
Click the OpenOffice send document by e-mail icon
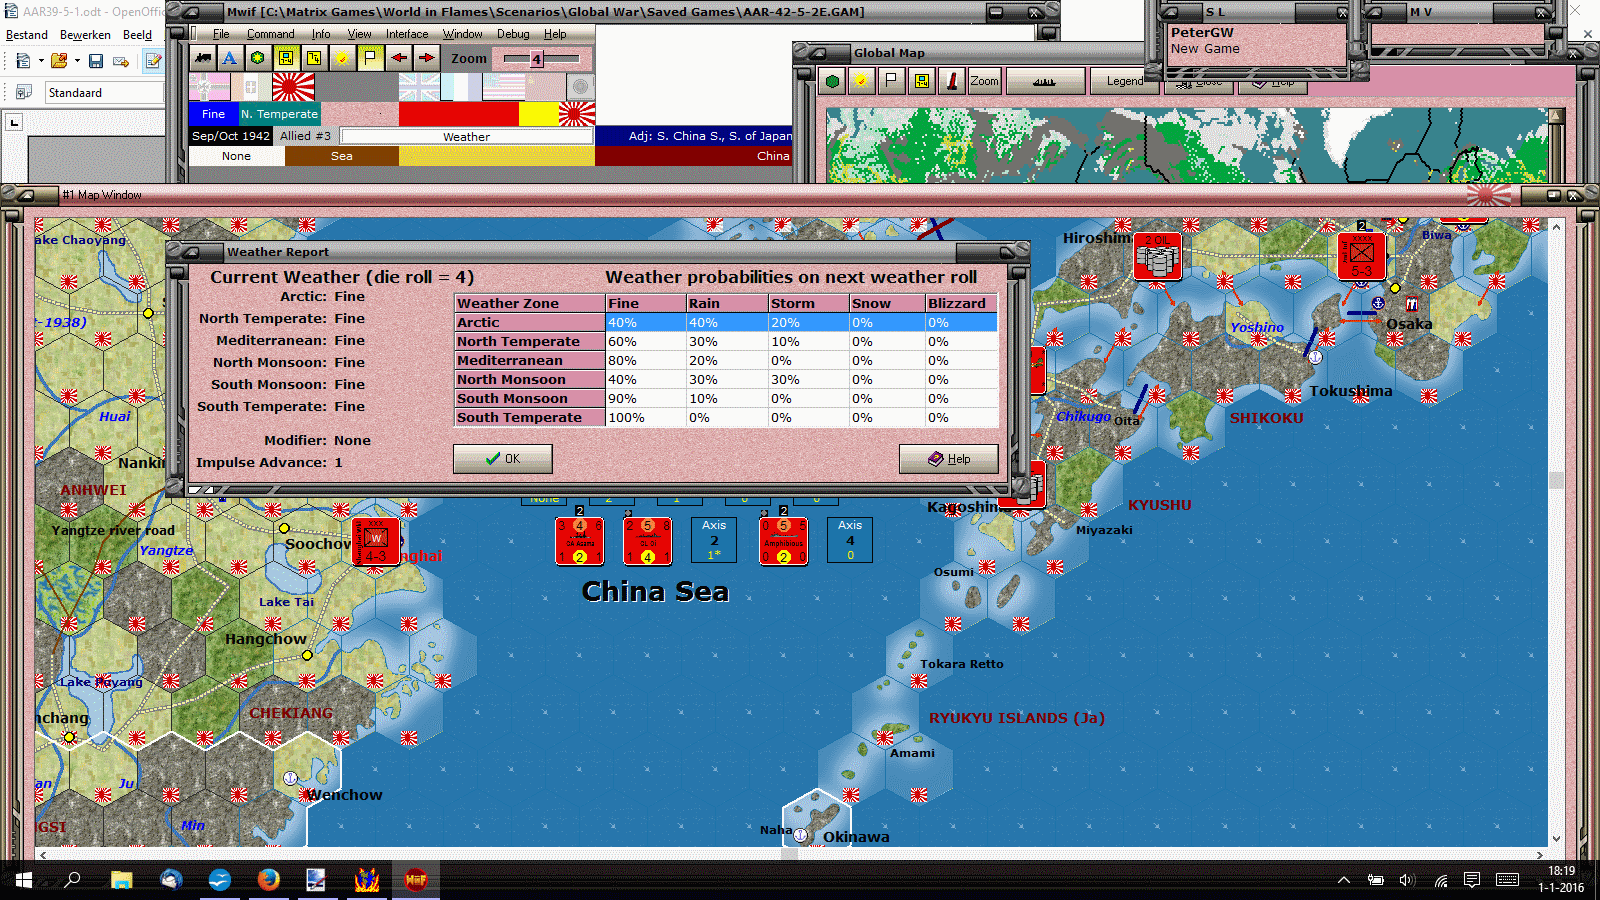coord(121,61)
